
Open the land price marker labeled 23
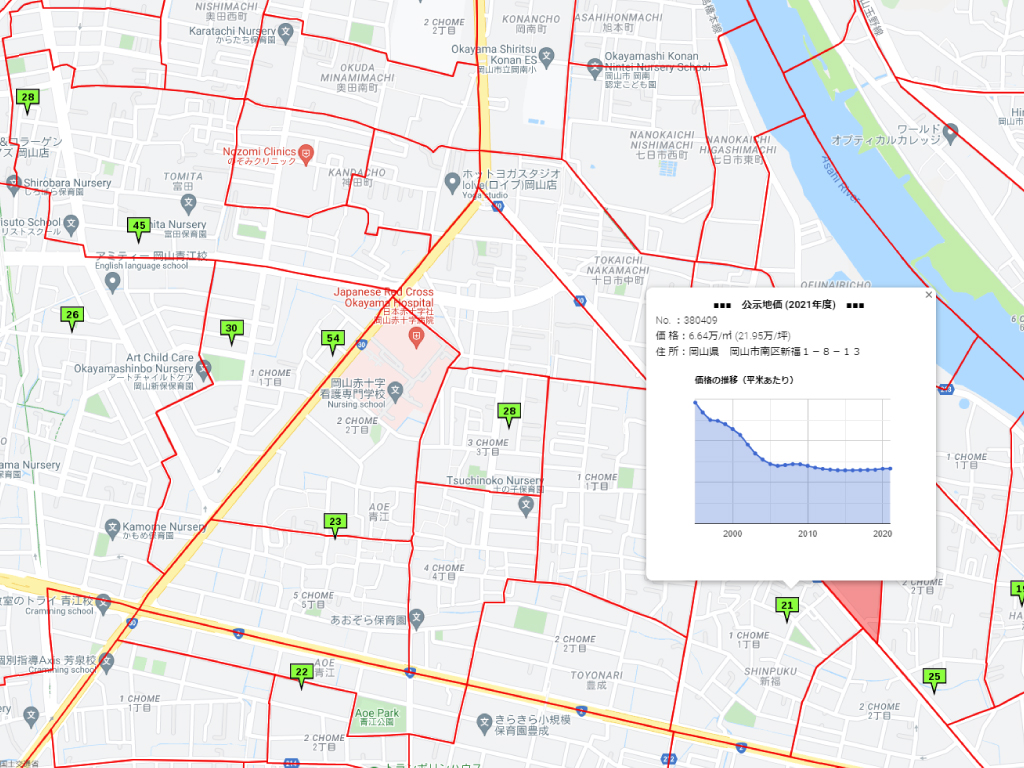point(335,522)
